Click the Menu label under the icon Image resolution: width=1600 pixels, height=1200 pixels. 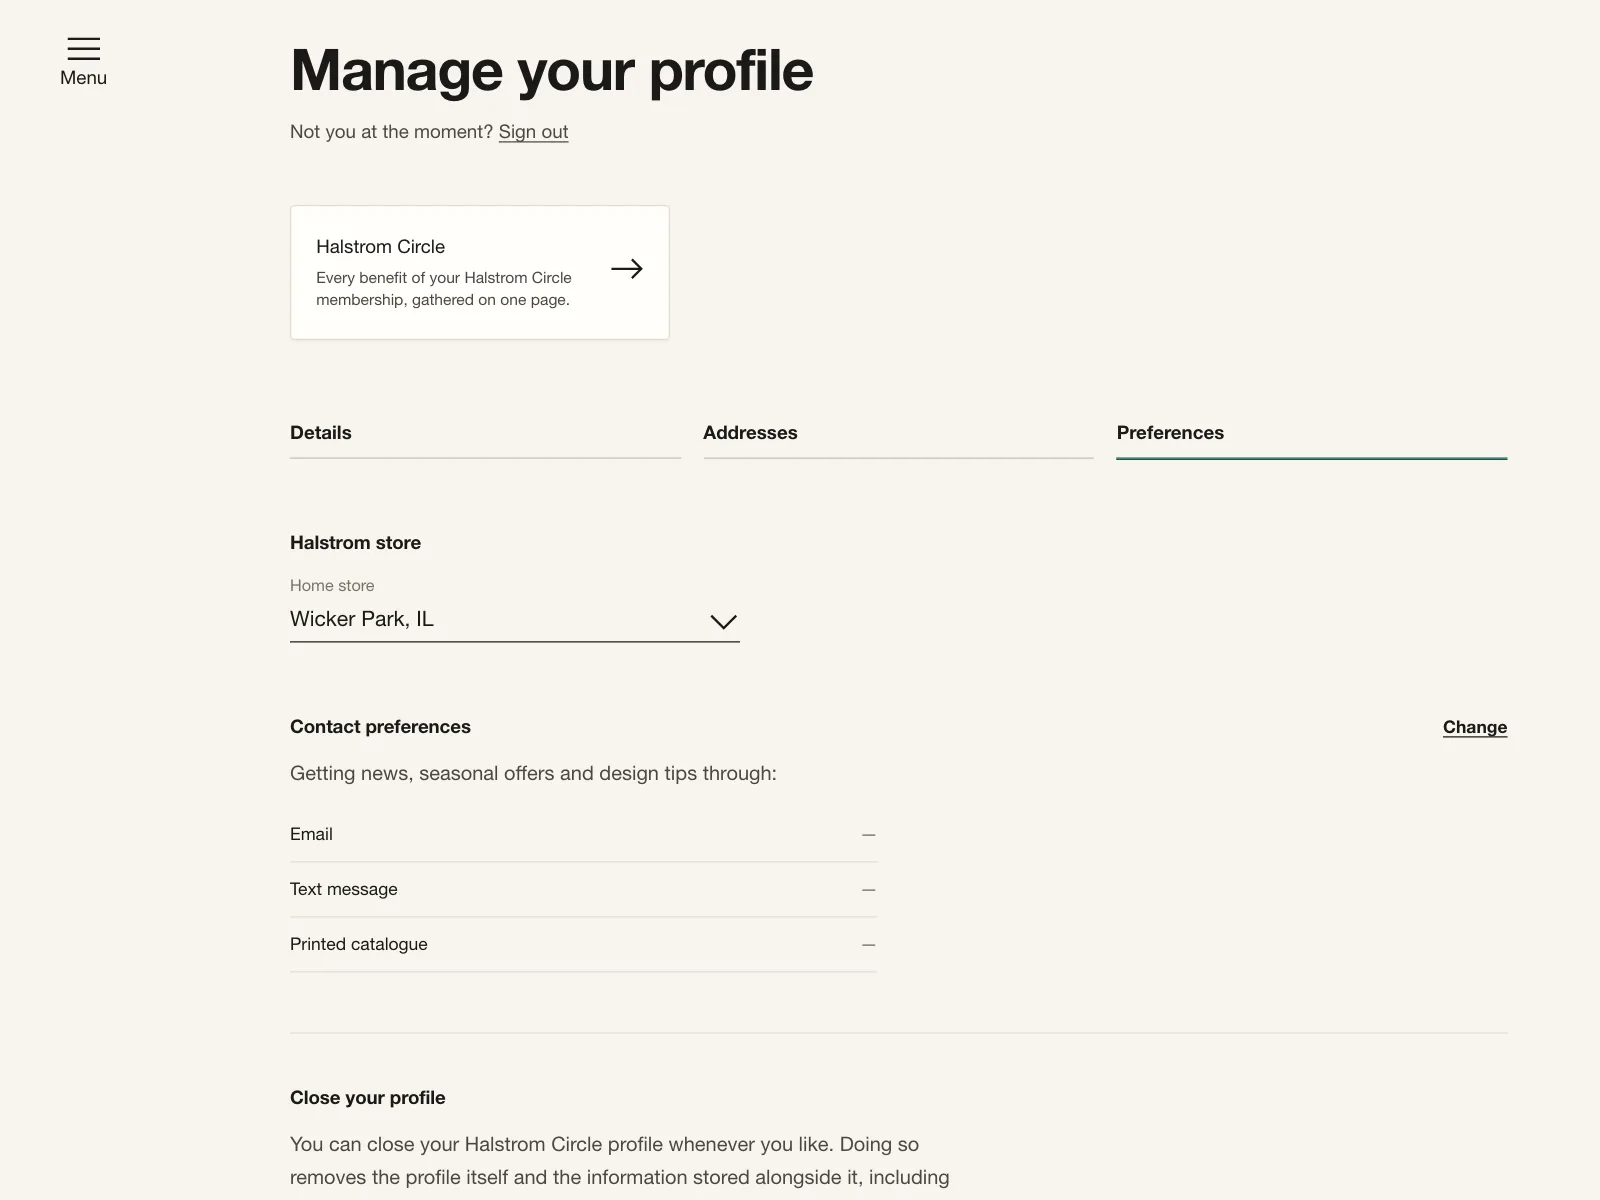point(83,78)
